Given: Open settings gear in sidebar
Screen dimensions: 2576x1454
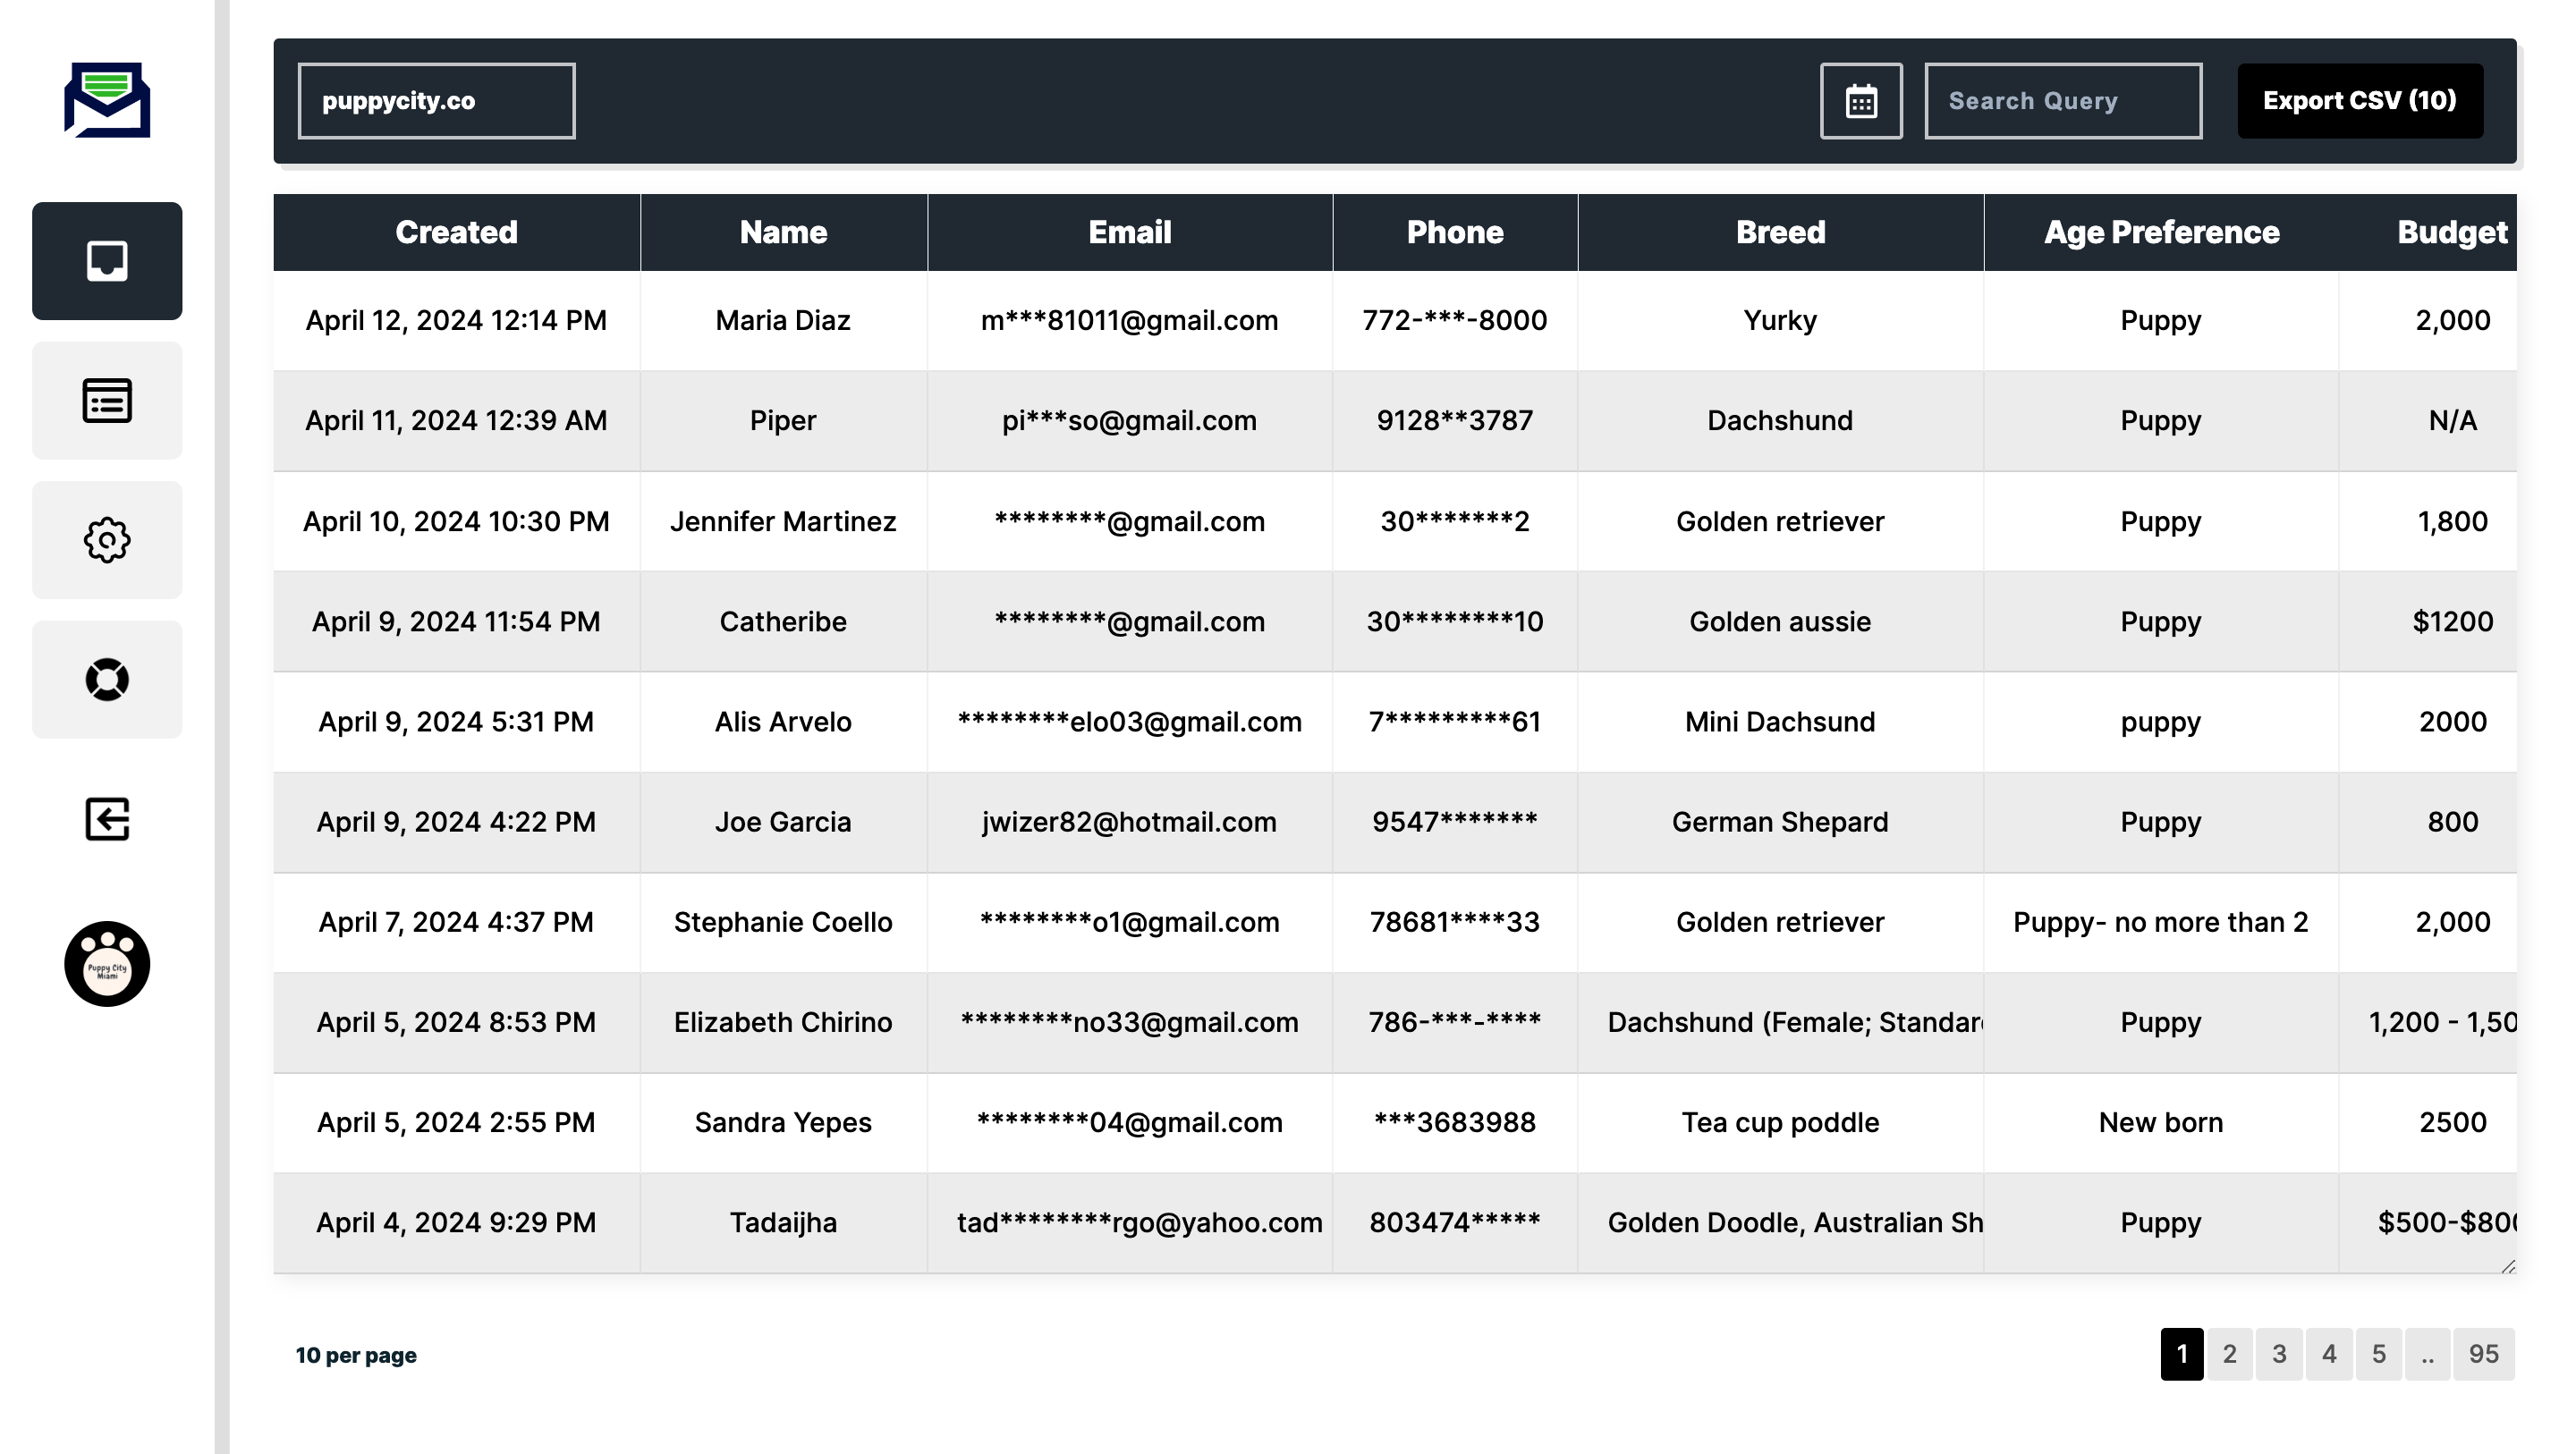Looking at the screenshot, I should [x=107, y=540].
